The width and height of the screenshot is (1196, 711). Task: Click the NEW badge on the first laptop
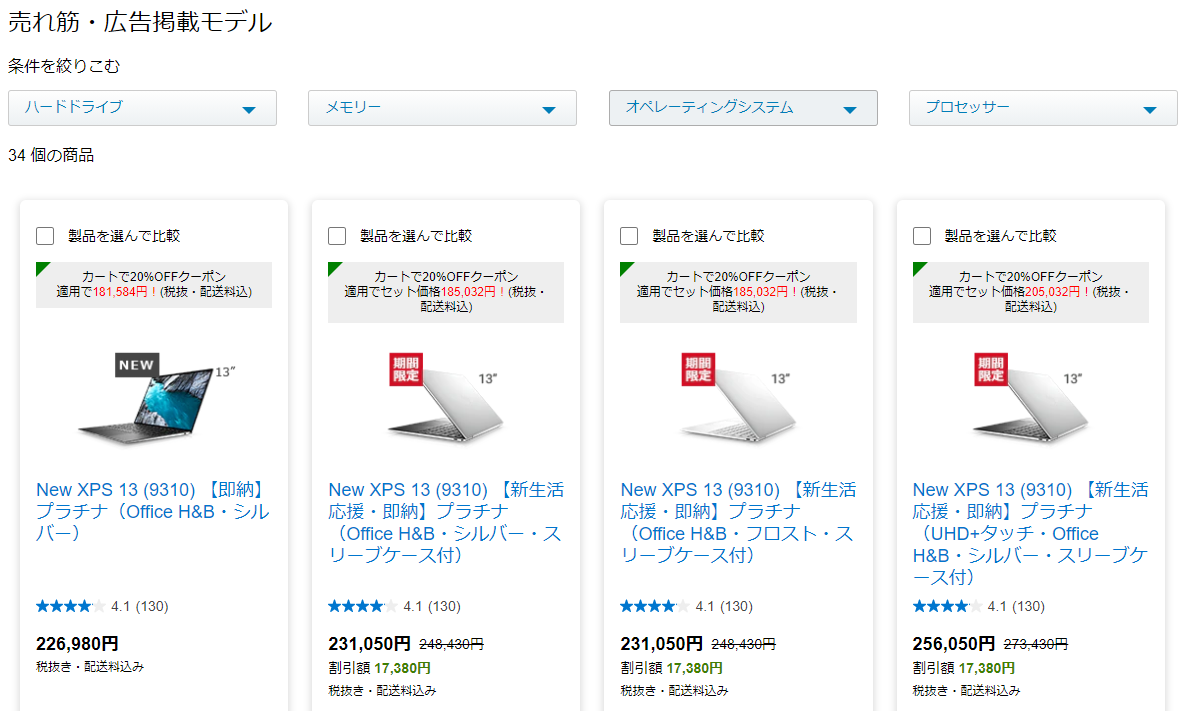(x=137, y=365)
